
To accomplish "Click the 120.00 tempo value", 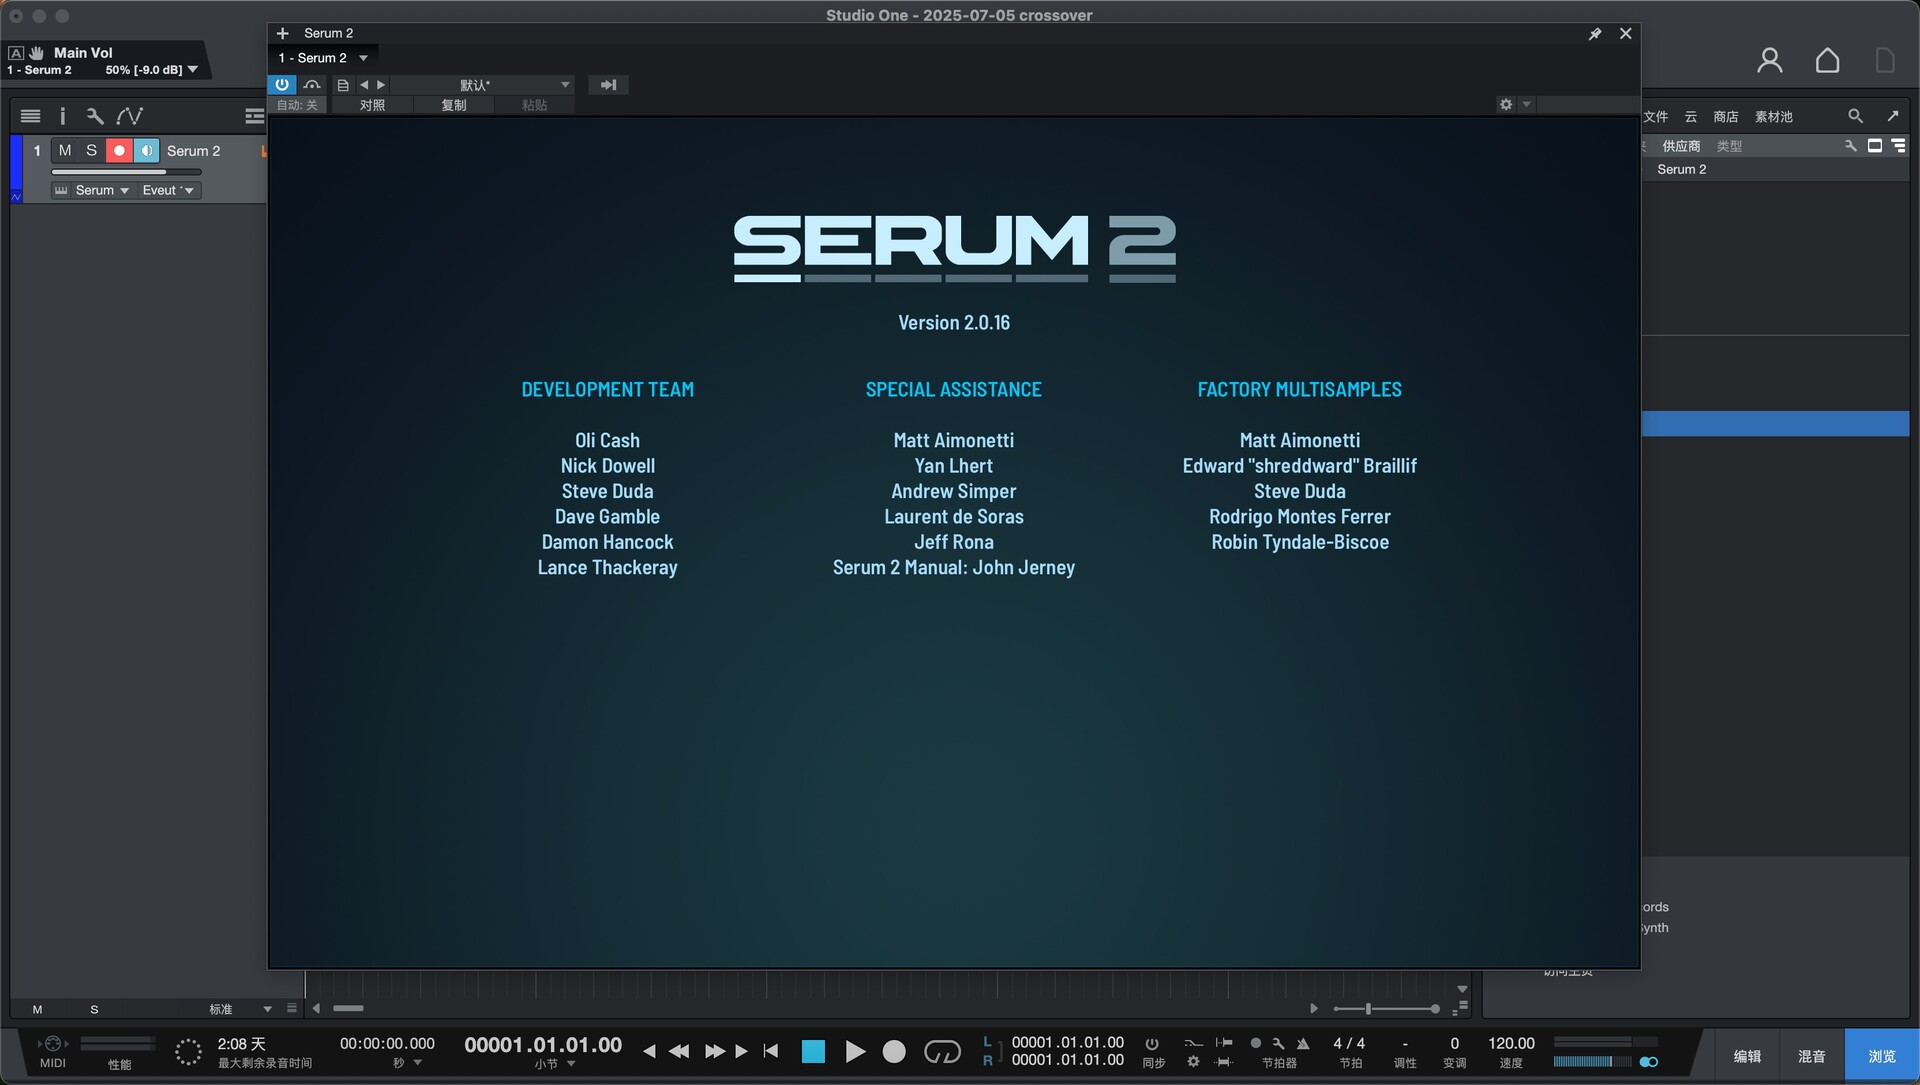I will [x=1511, y=1043].
